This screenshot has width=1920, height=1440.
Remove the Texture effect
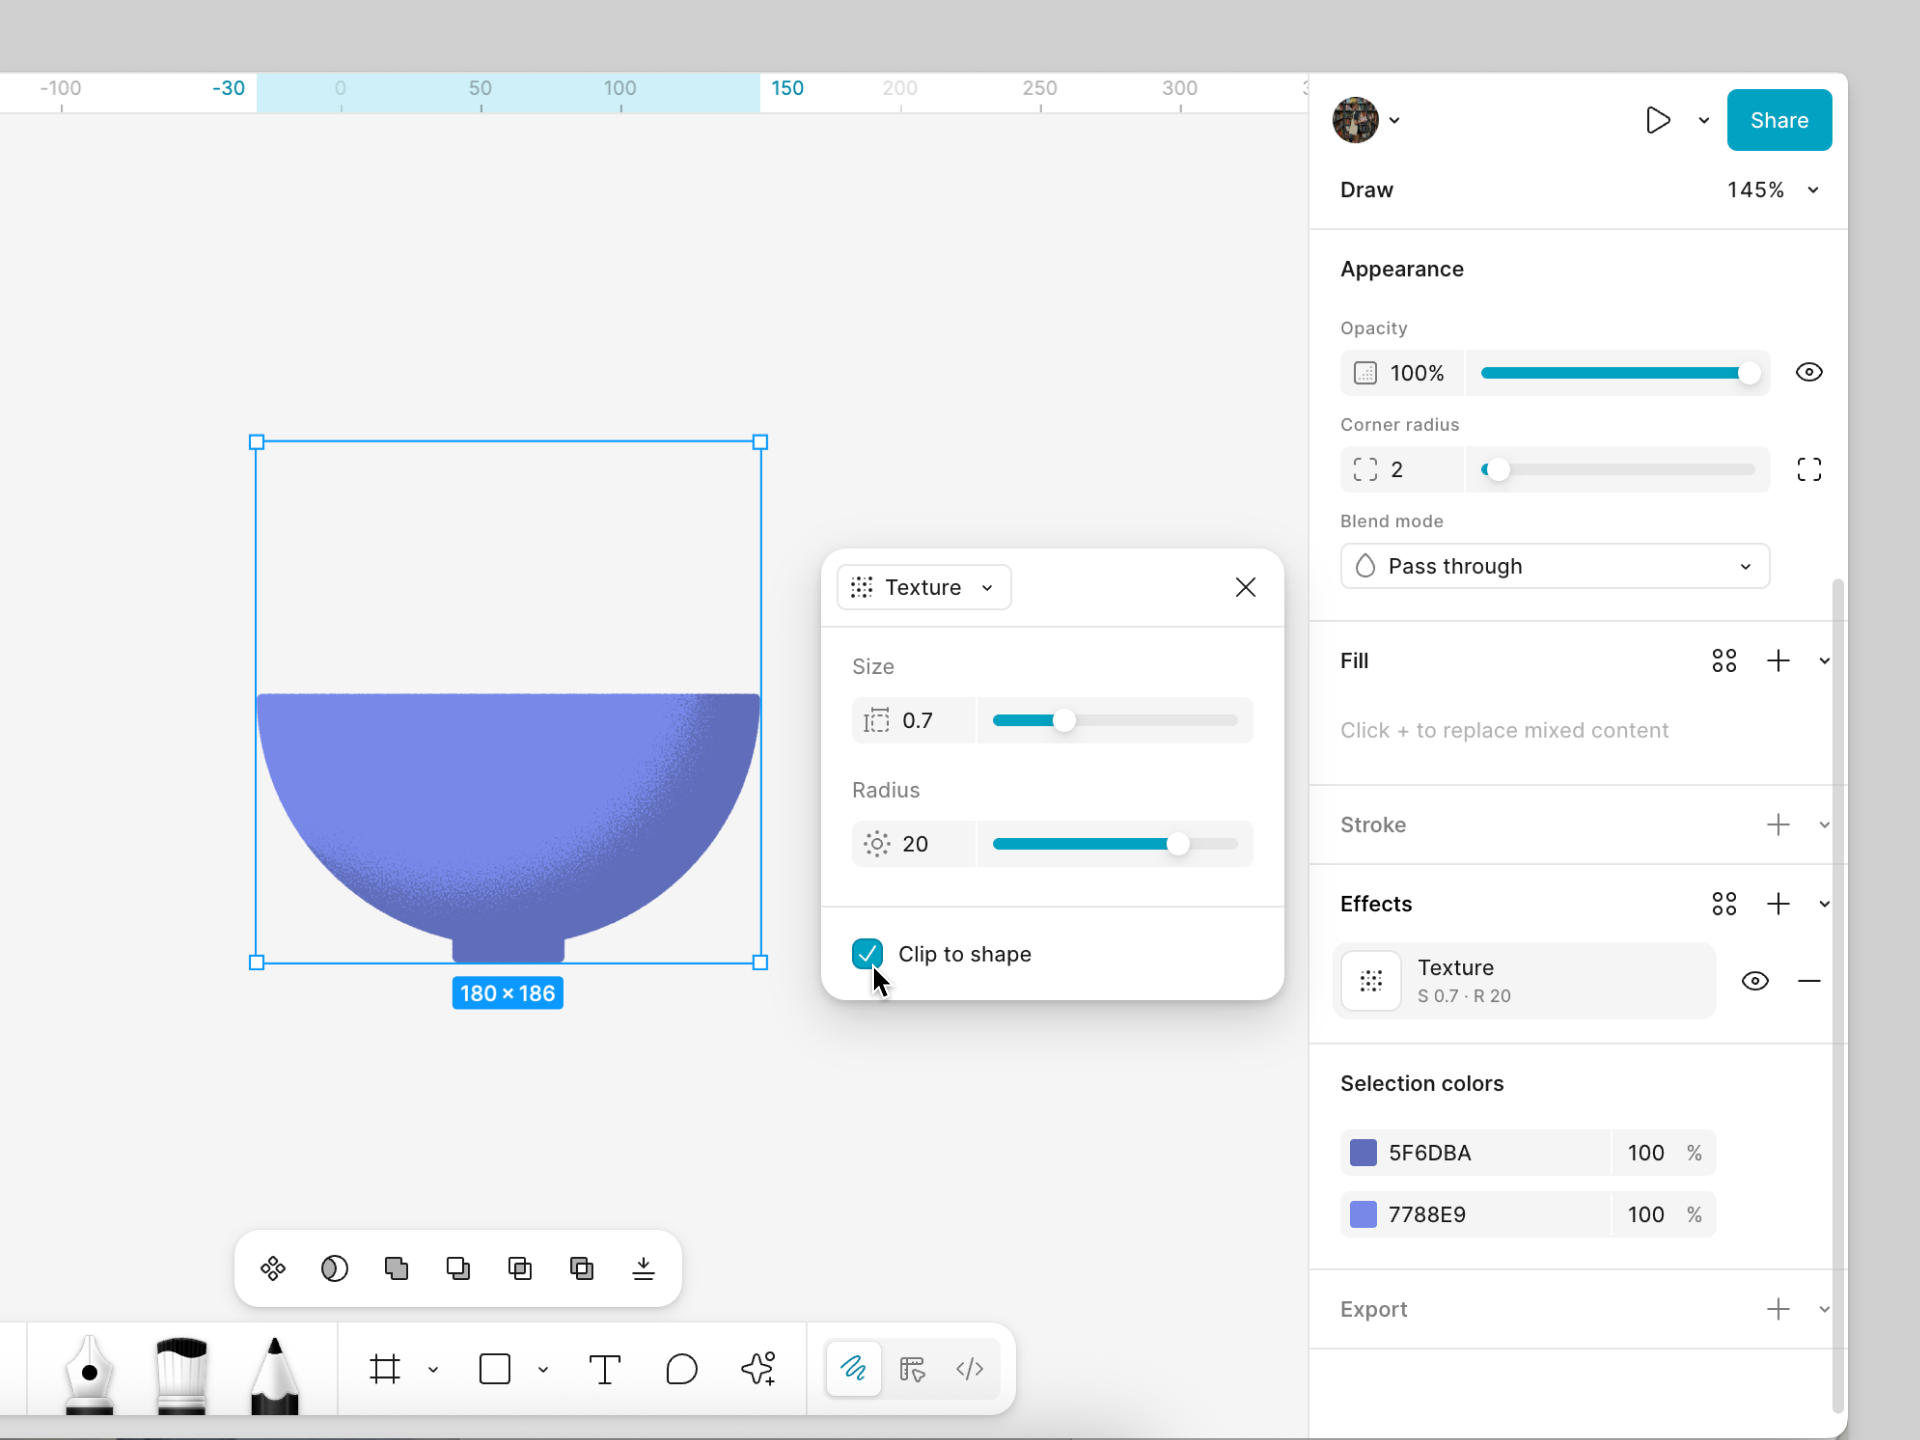click(1809, 981)
